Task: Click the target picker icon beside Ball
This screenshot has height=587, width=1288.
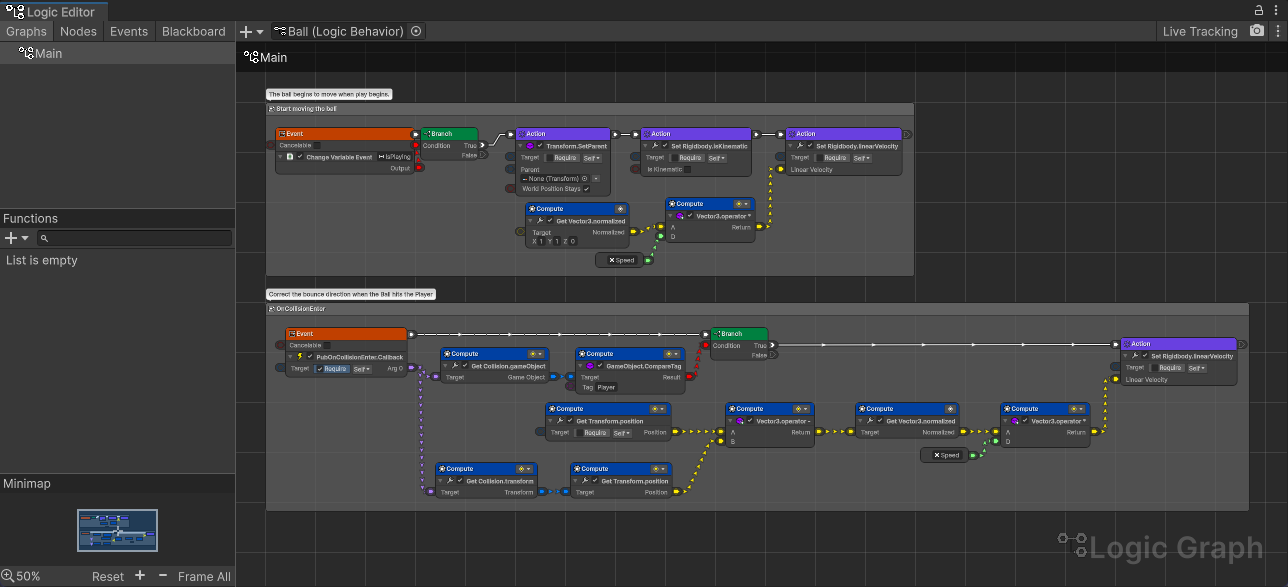Action: pyautogui.click(x=416, y=31)
